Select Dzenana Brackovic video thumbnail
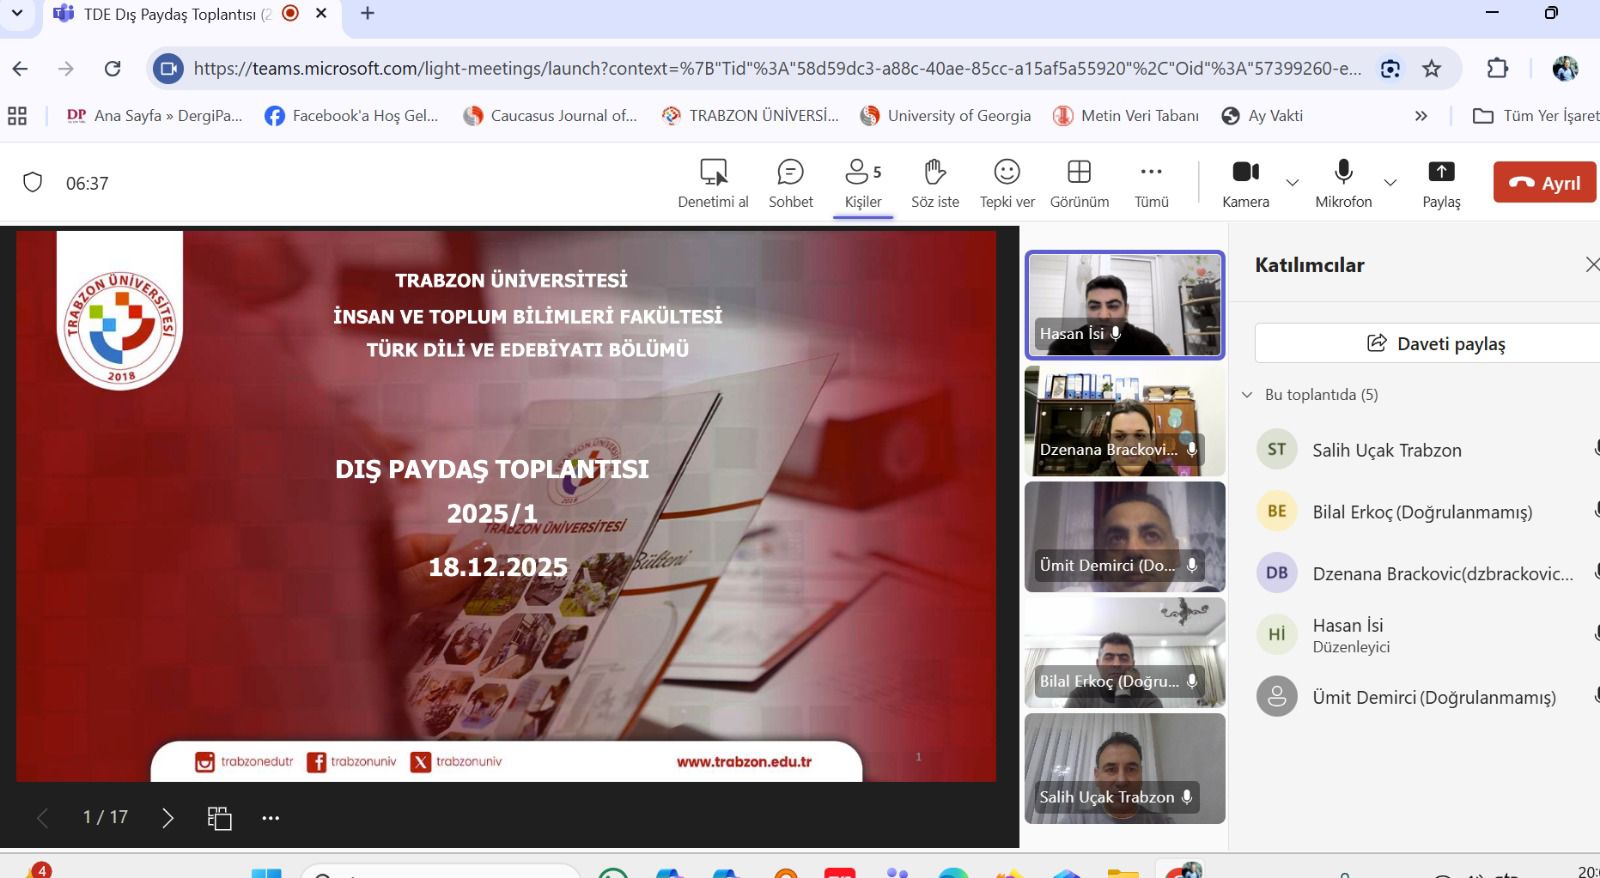 (1124, 421)
